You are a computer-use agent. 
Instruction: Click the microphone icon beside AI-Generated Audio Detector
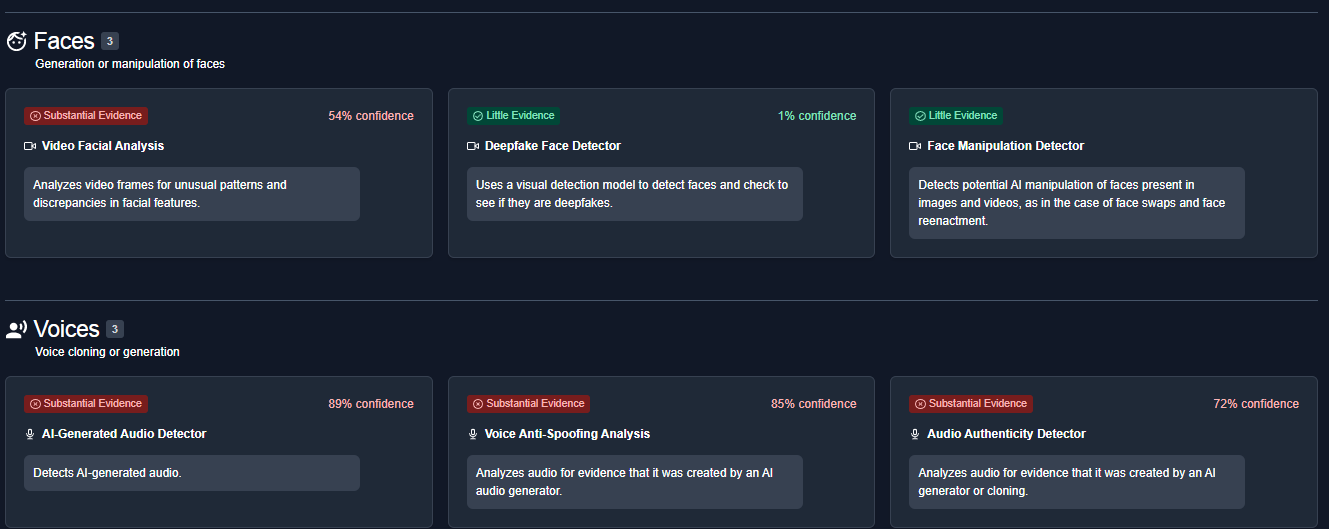(x=30, y=434)
